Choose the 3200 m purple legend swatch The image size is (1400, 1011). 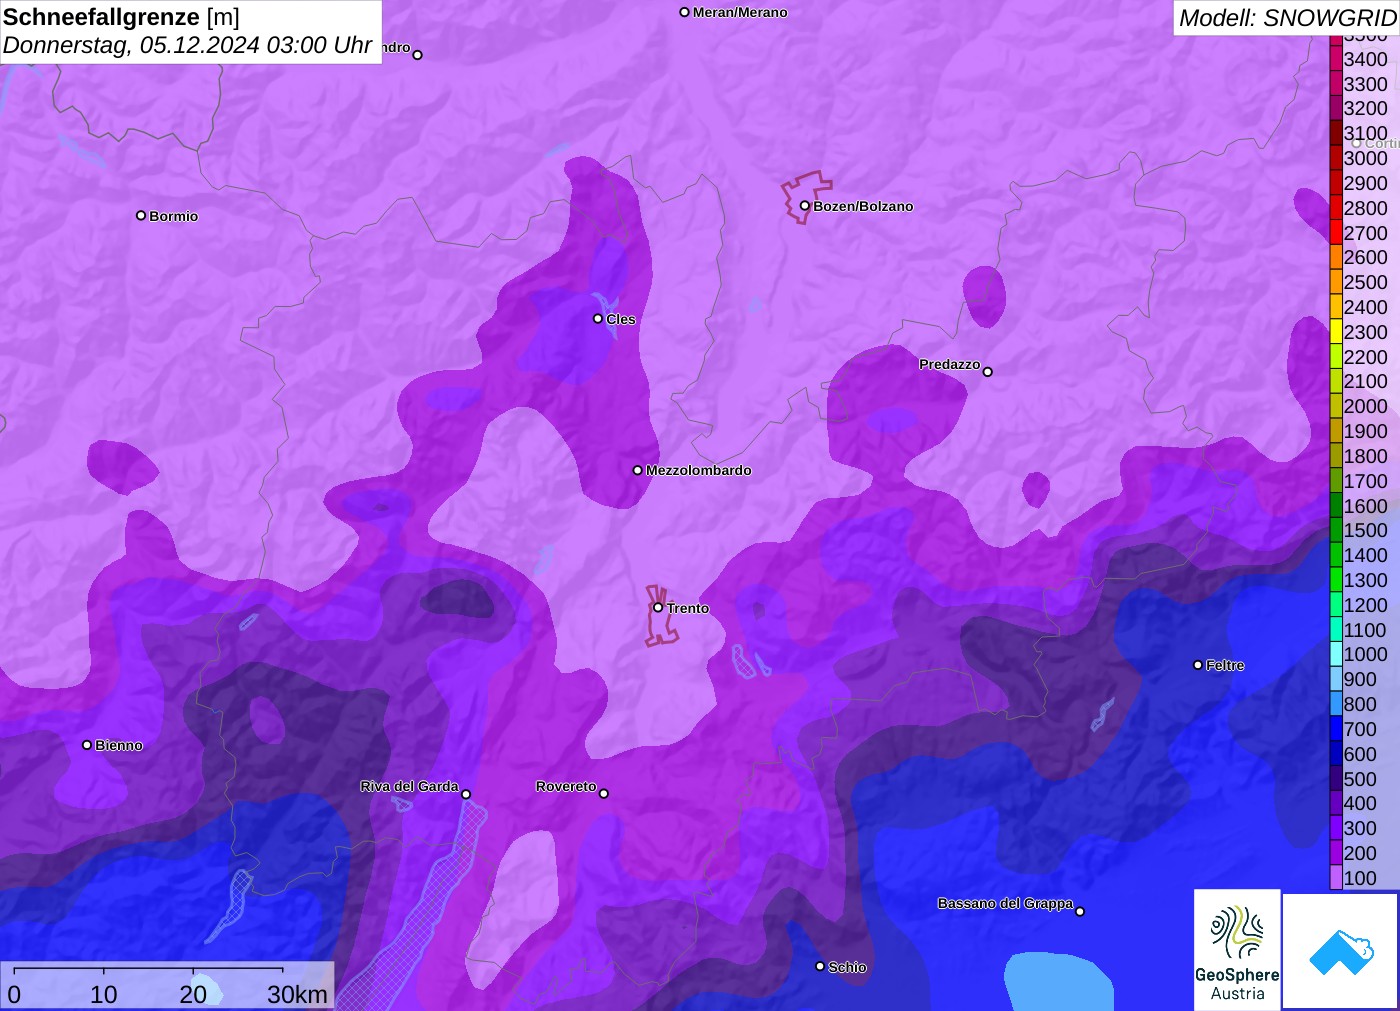pos(1336,108)
